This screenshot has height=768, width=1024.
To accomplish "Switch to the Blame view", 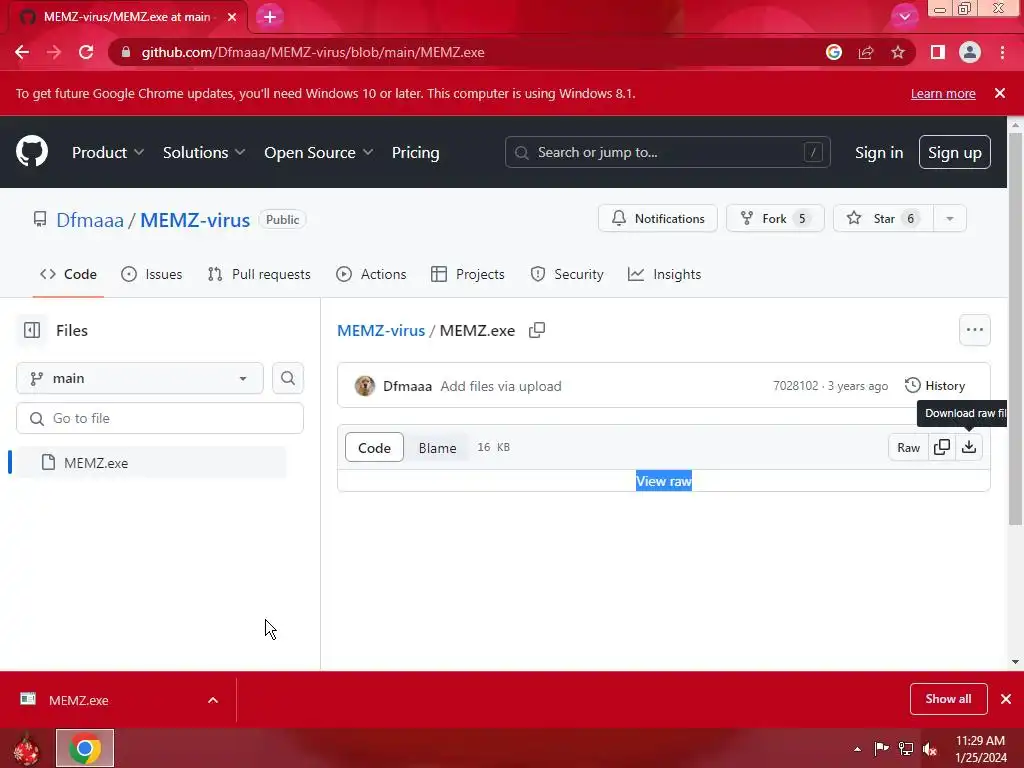I will (438, 447).
